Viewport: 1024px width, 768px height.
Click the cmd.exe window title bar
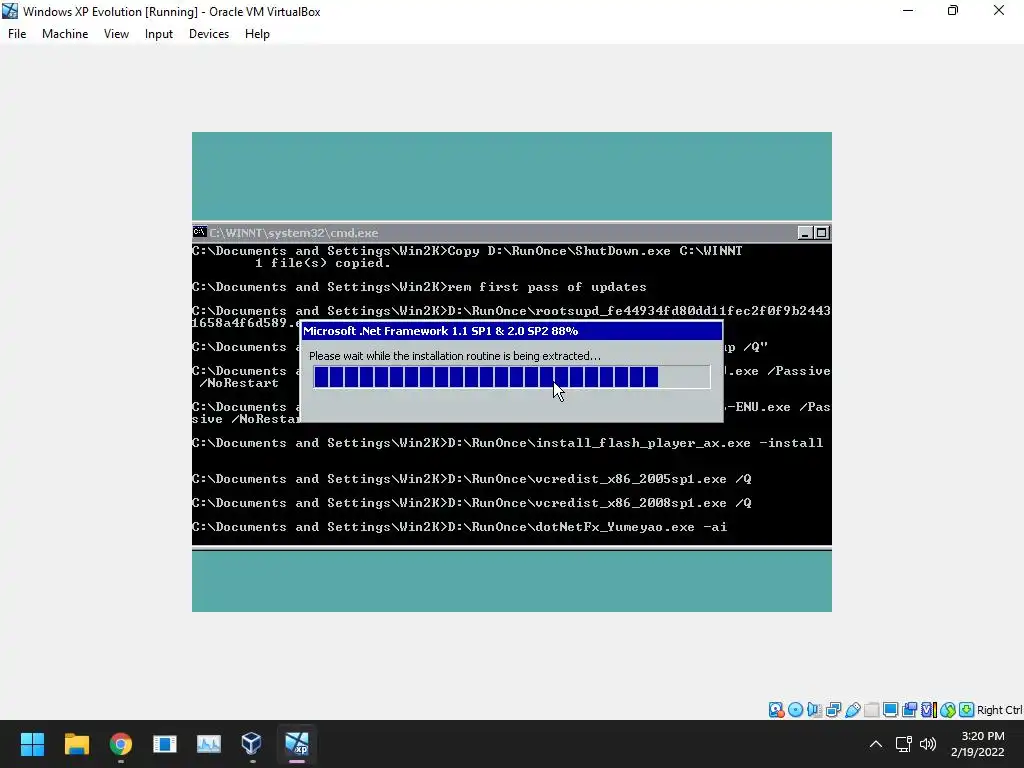511,232
